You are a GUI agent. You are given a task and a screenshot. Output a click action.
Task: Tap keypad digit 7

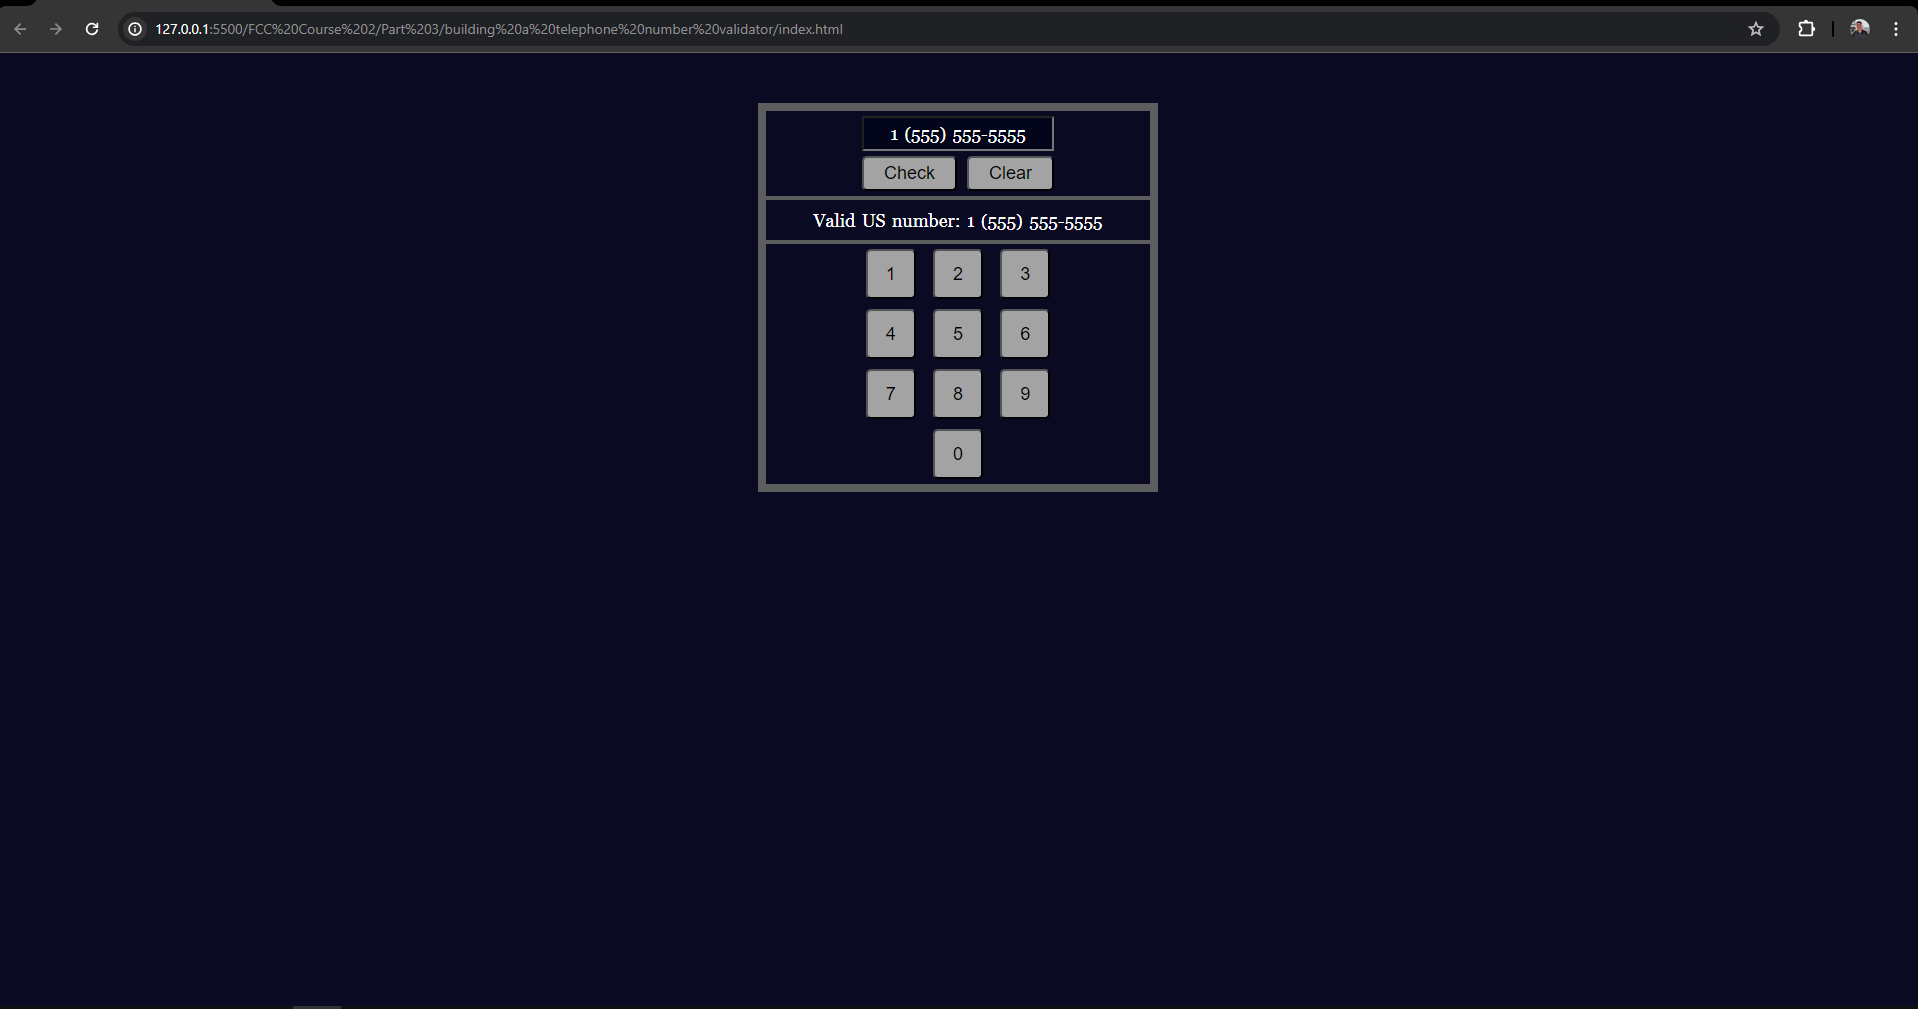[x=890, y=394]
